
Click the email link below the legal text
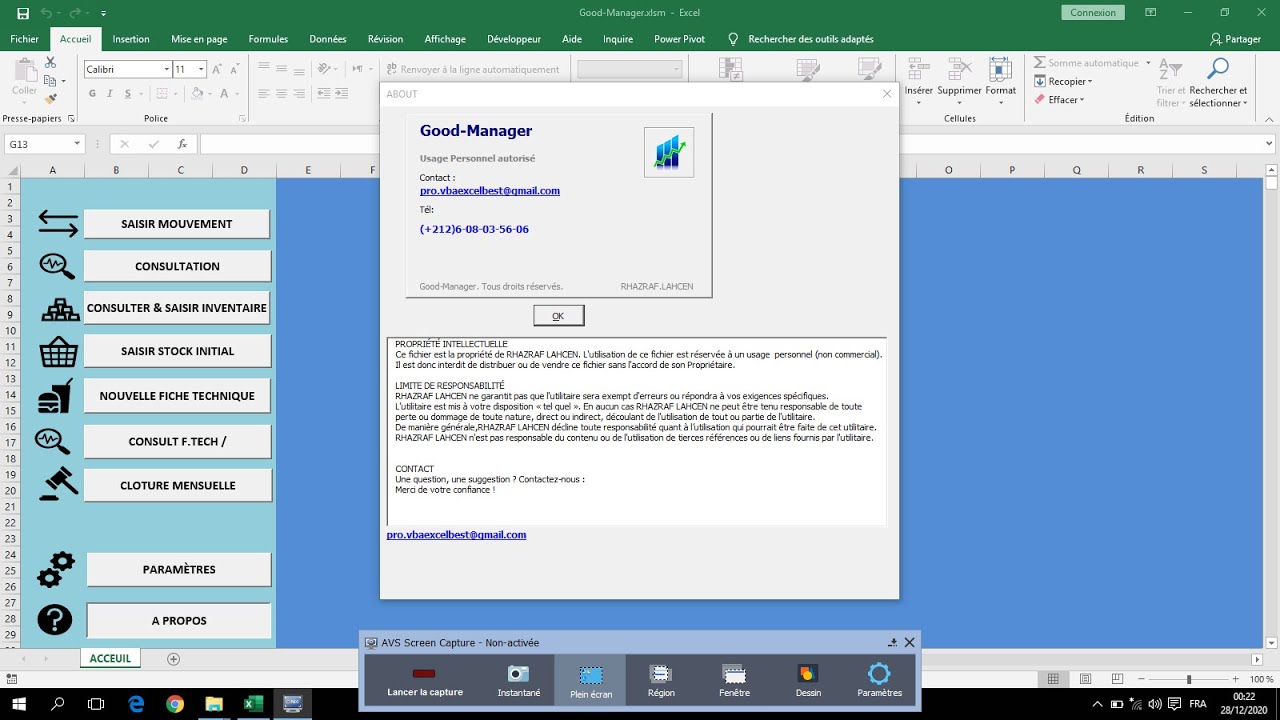(x=457, y=535)
